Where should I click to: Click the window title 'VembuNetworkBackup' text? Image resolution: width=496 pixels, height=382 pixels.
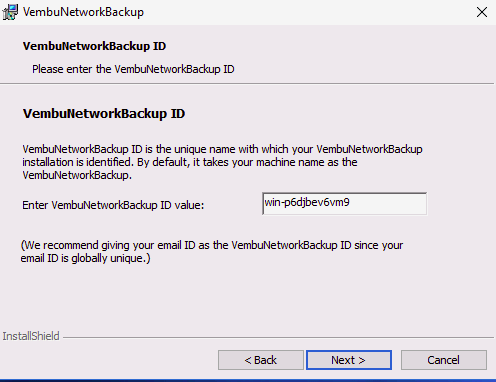point(83,12)
